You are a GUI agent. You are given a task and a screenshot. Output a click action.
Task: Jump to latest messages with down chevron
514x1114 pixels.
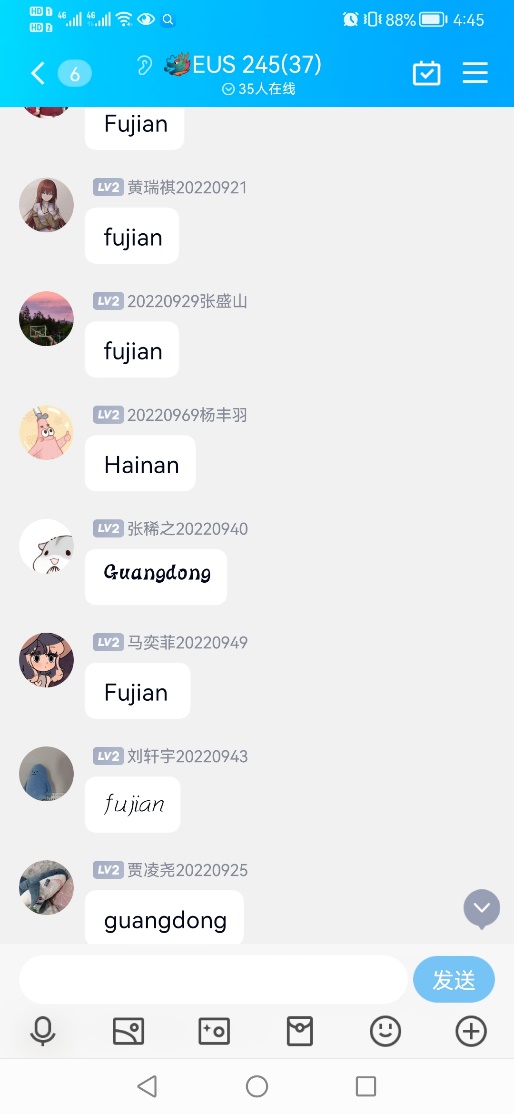pyautogui.click(x=482, y=909)
